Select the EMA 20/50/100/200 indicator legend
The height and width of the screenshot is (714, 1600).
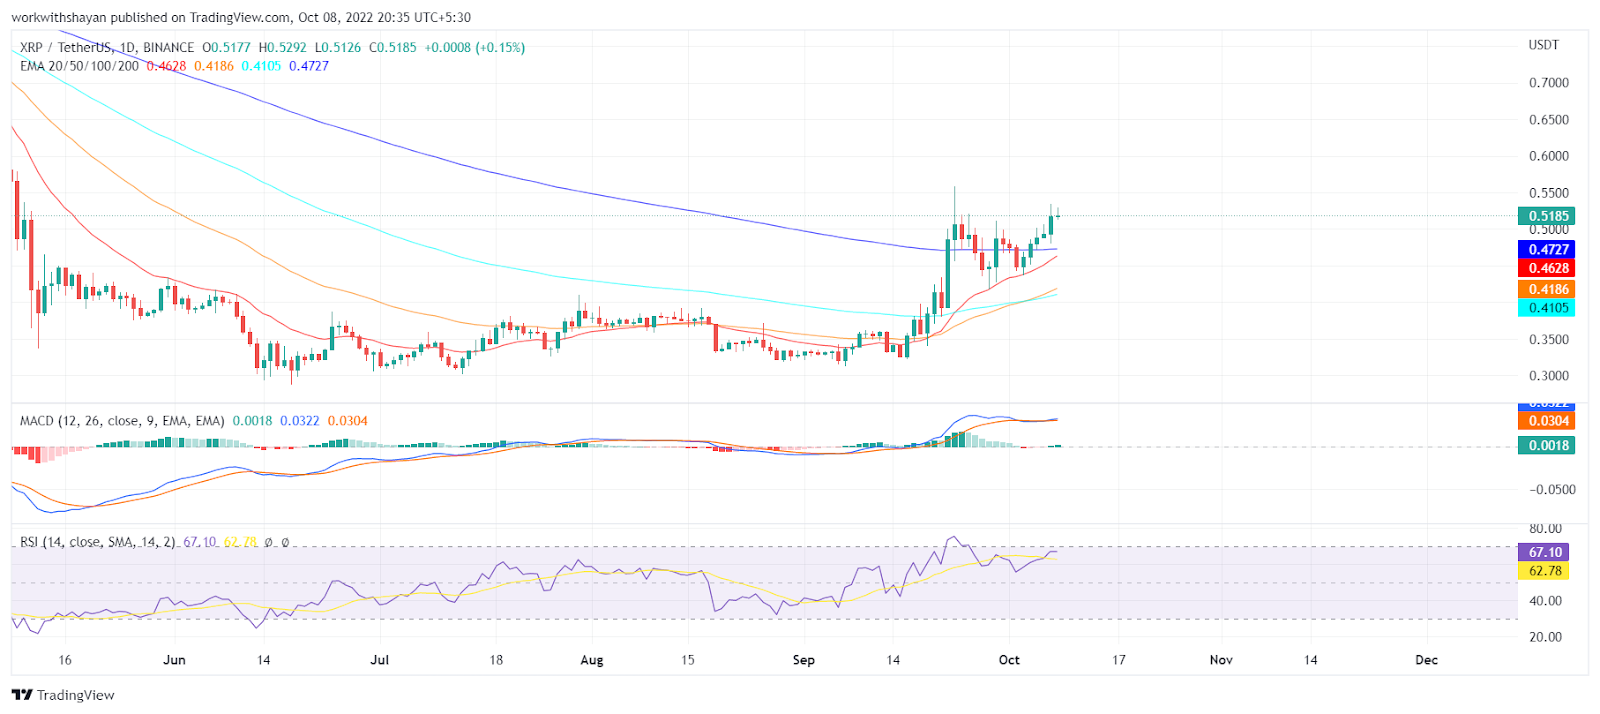80,66
